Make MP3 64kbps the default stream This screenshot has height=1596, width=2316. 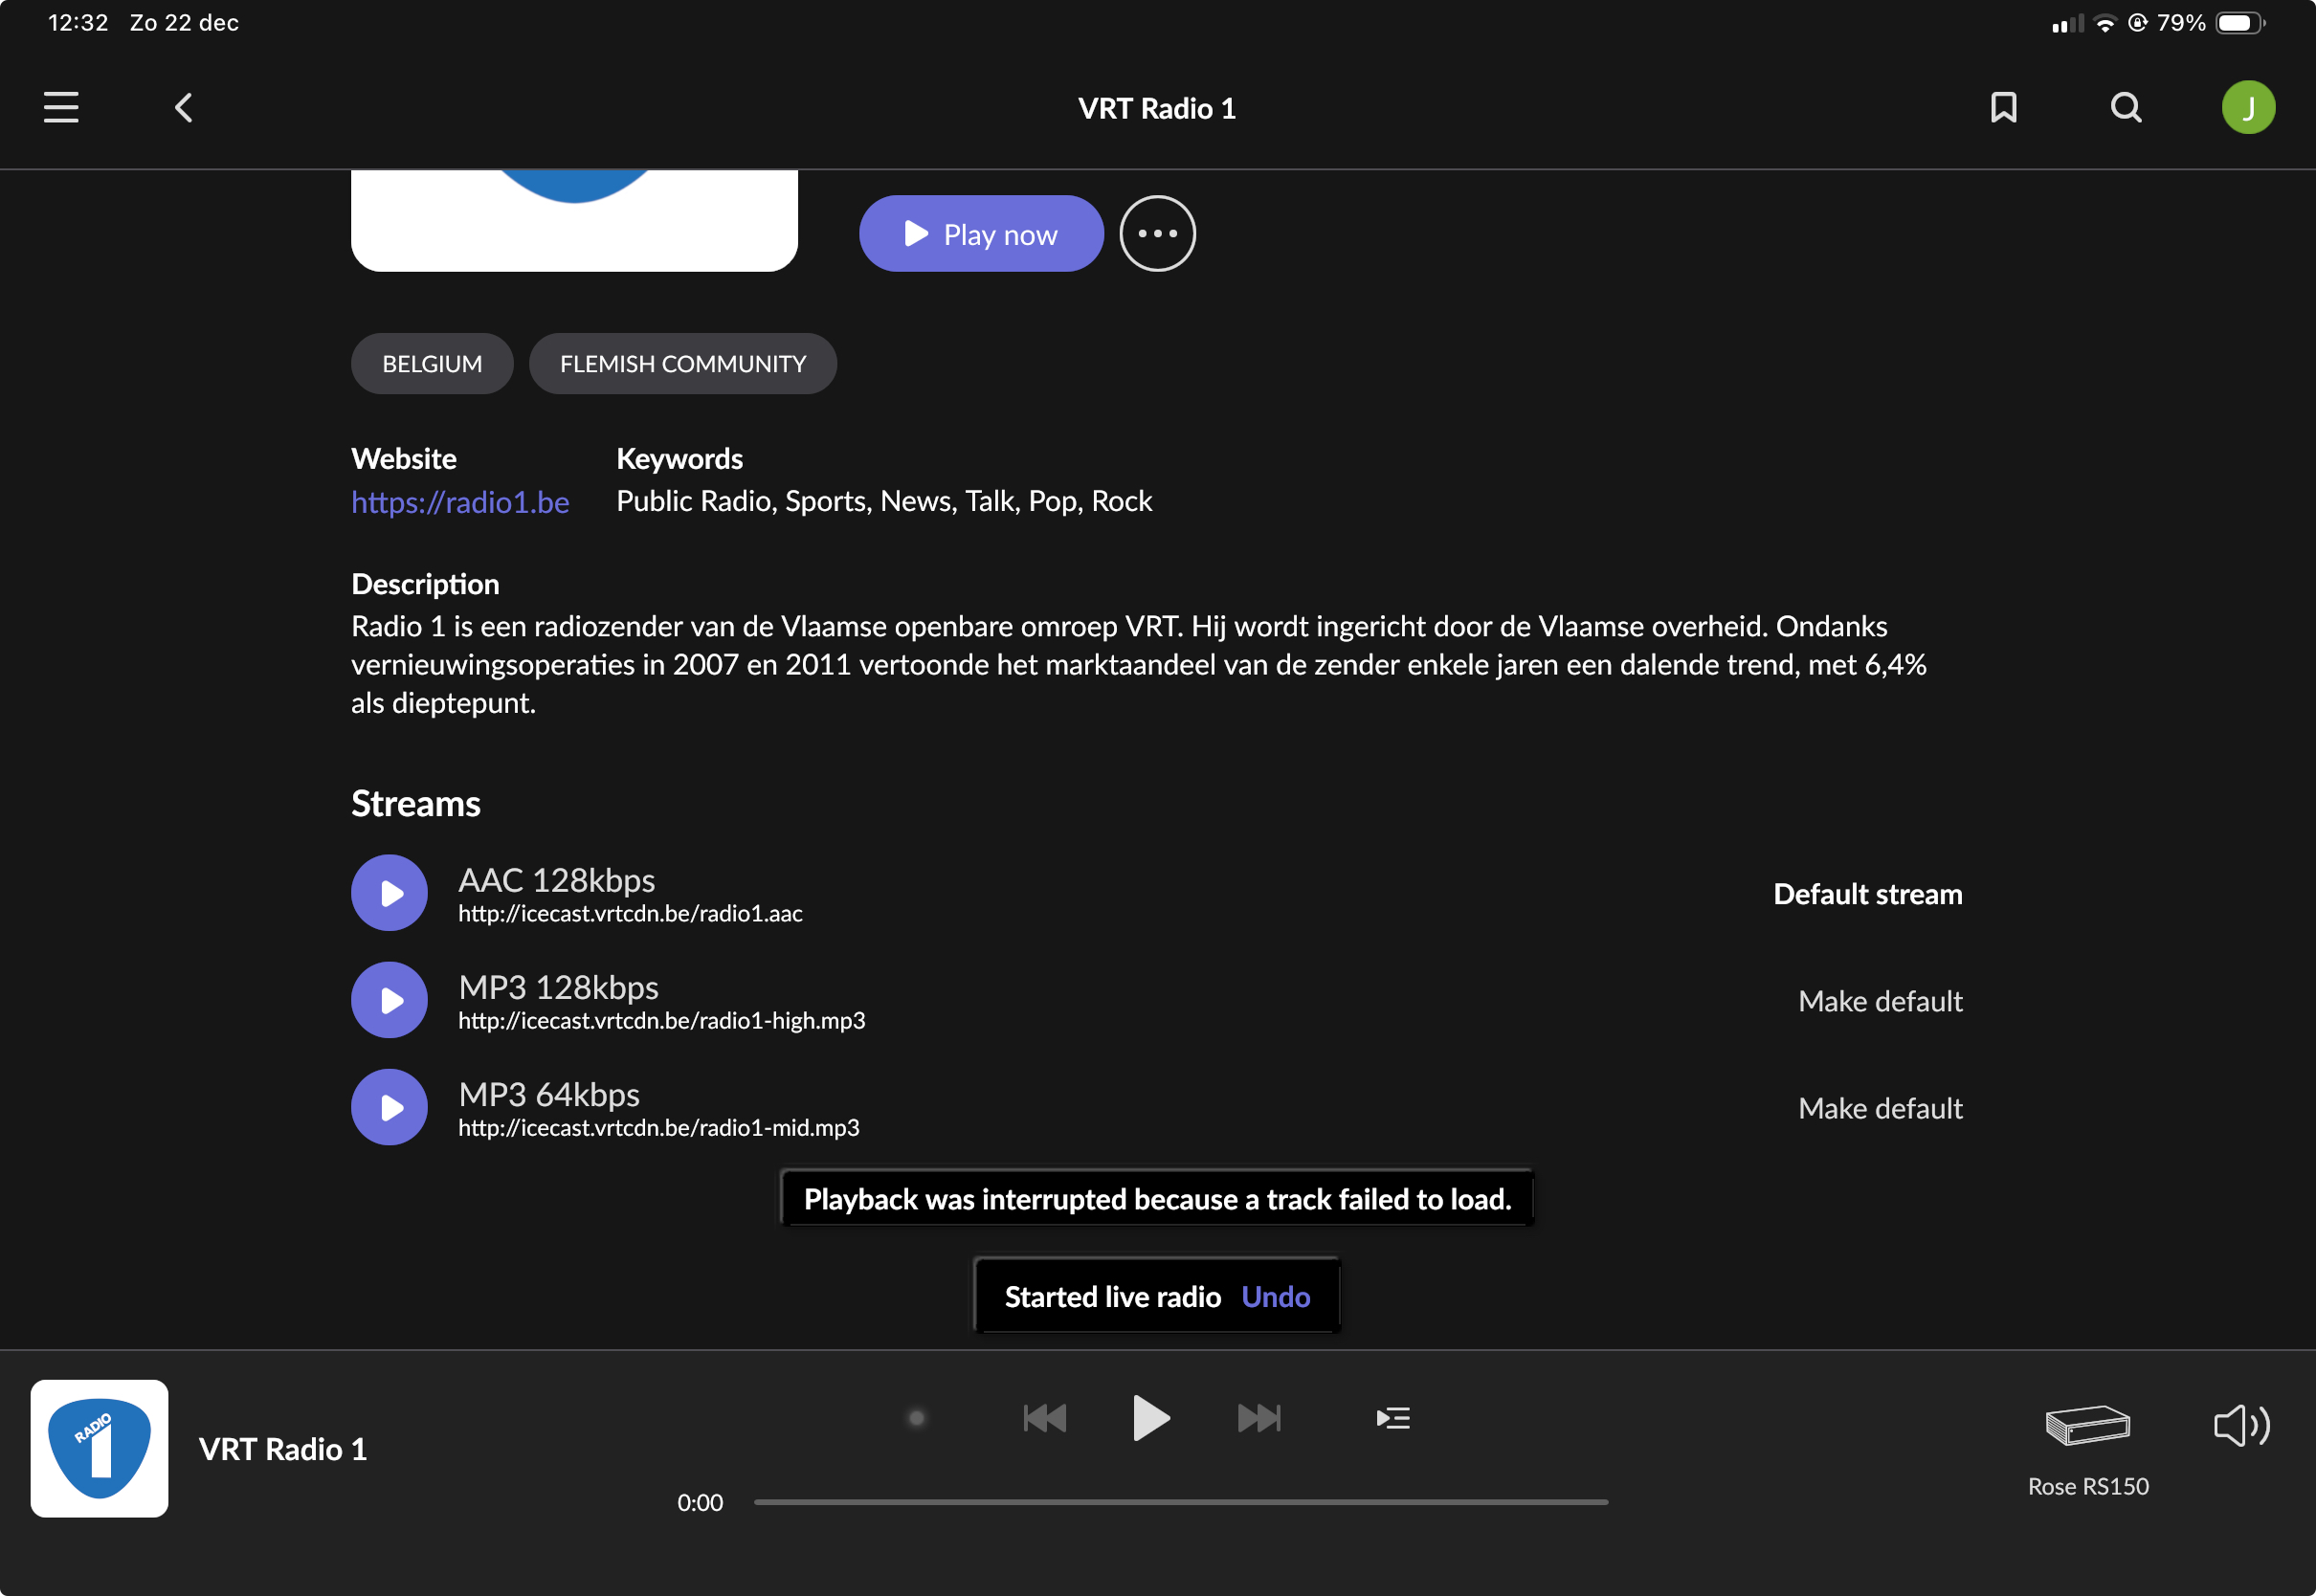point(1880,1108)
